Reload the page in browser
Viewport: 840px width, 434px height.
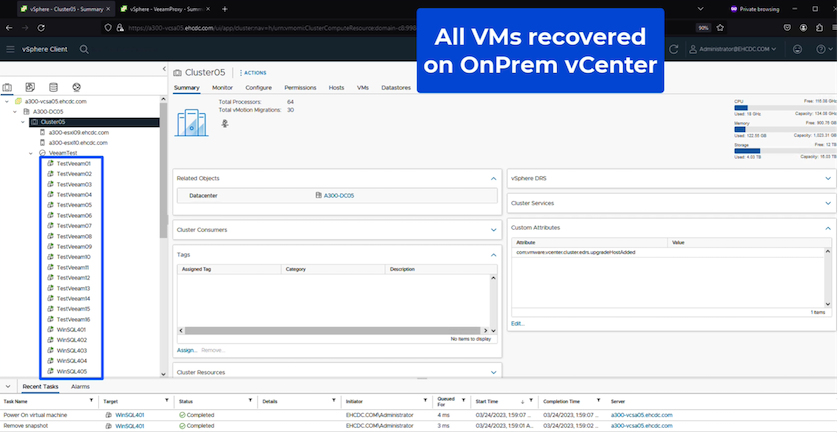tap(41, 28)
